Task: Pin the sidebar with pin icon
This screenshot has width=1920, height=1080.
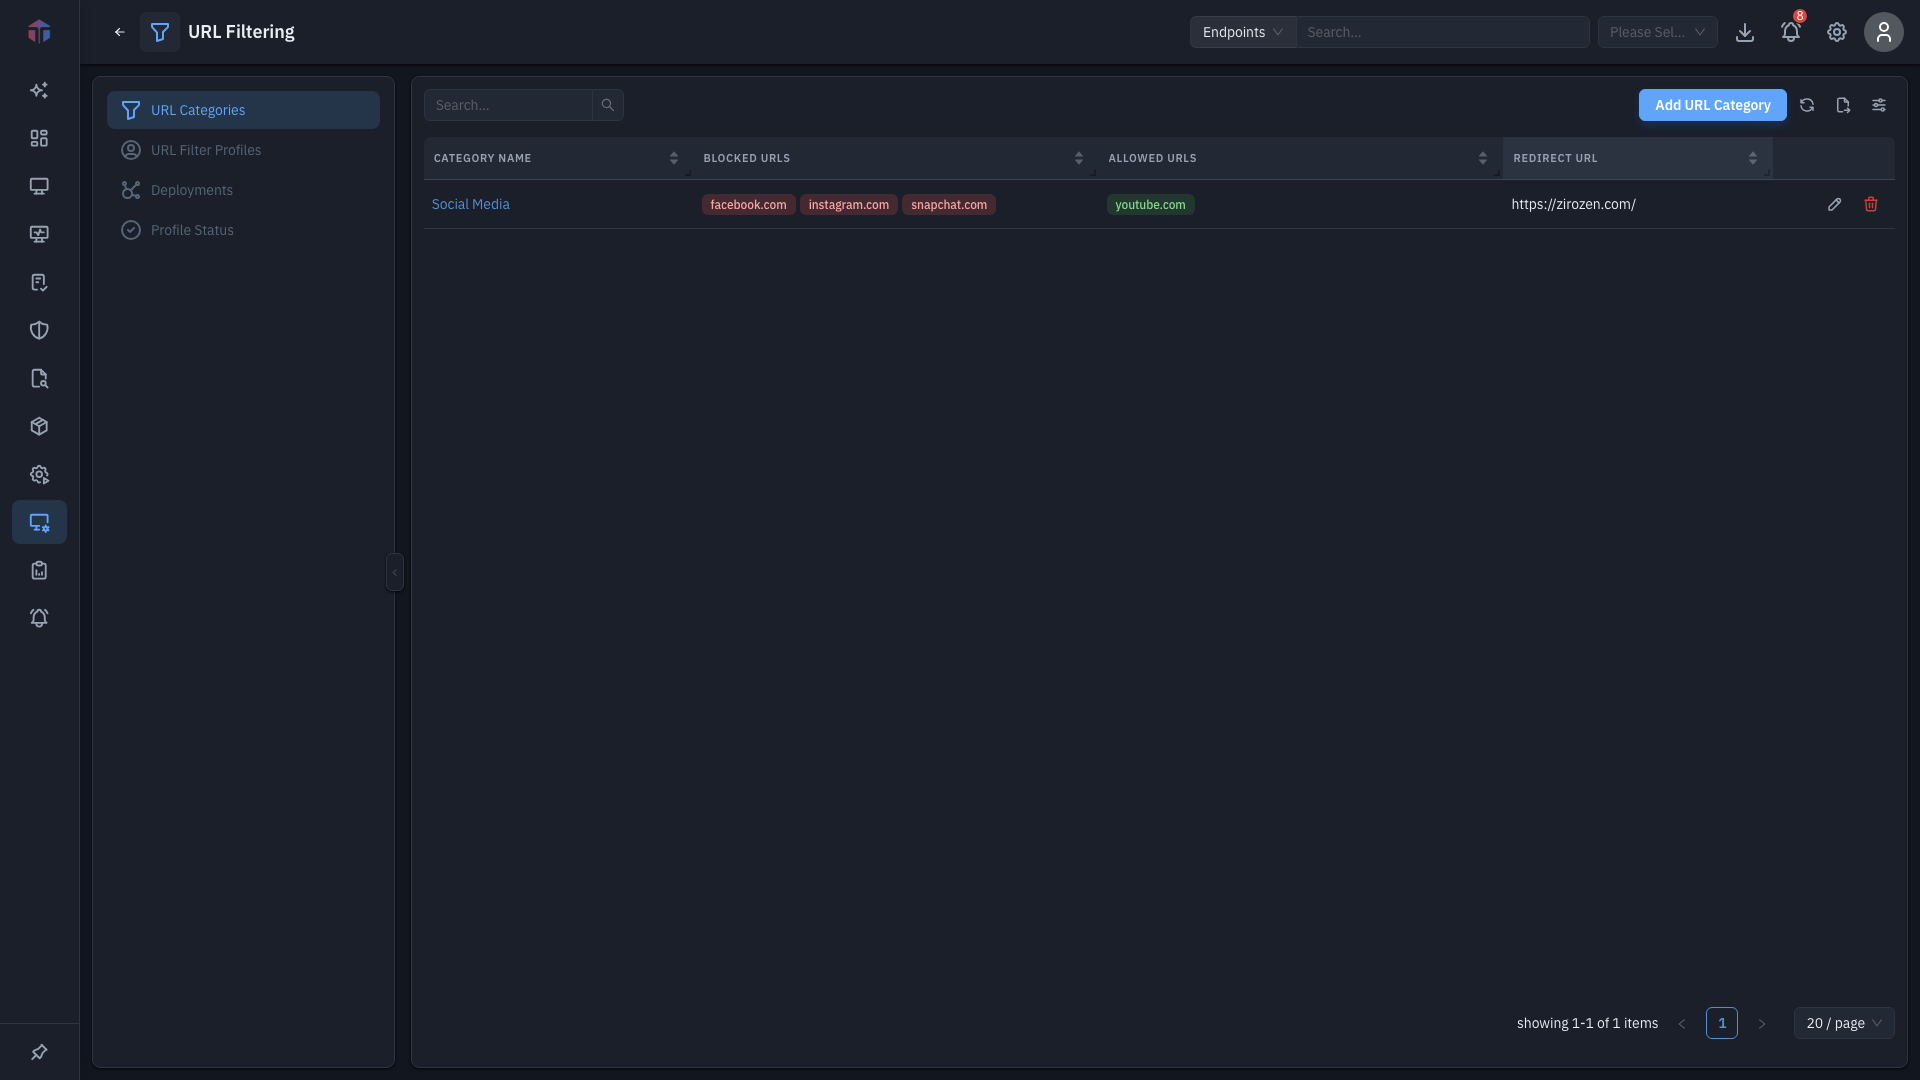Action: pos(39,1052)
